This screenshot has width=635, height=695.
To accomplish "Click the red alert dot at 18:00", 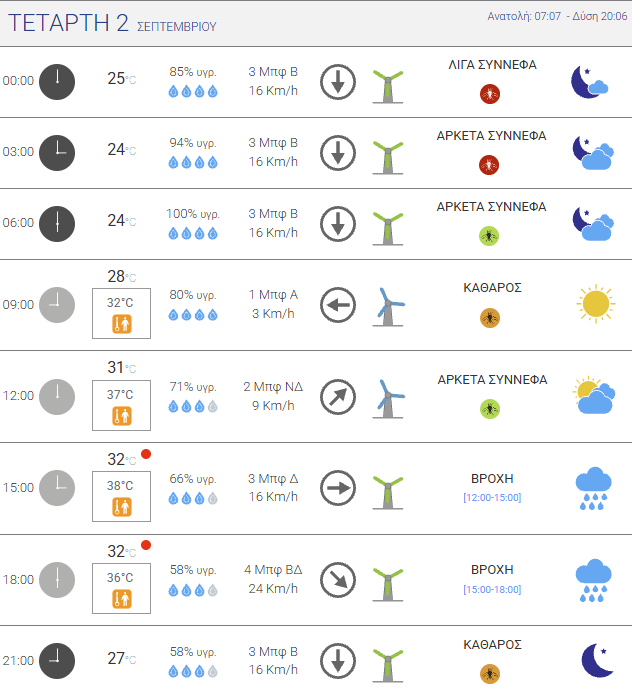I will tap(146, 545).
